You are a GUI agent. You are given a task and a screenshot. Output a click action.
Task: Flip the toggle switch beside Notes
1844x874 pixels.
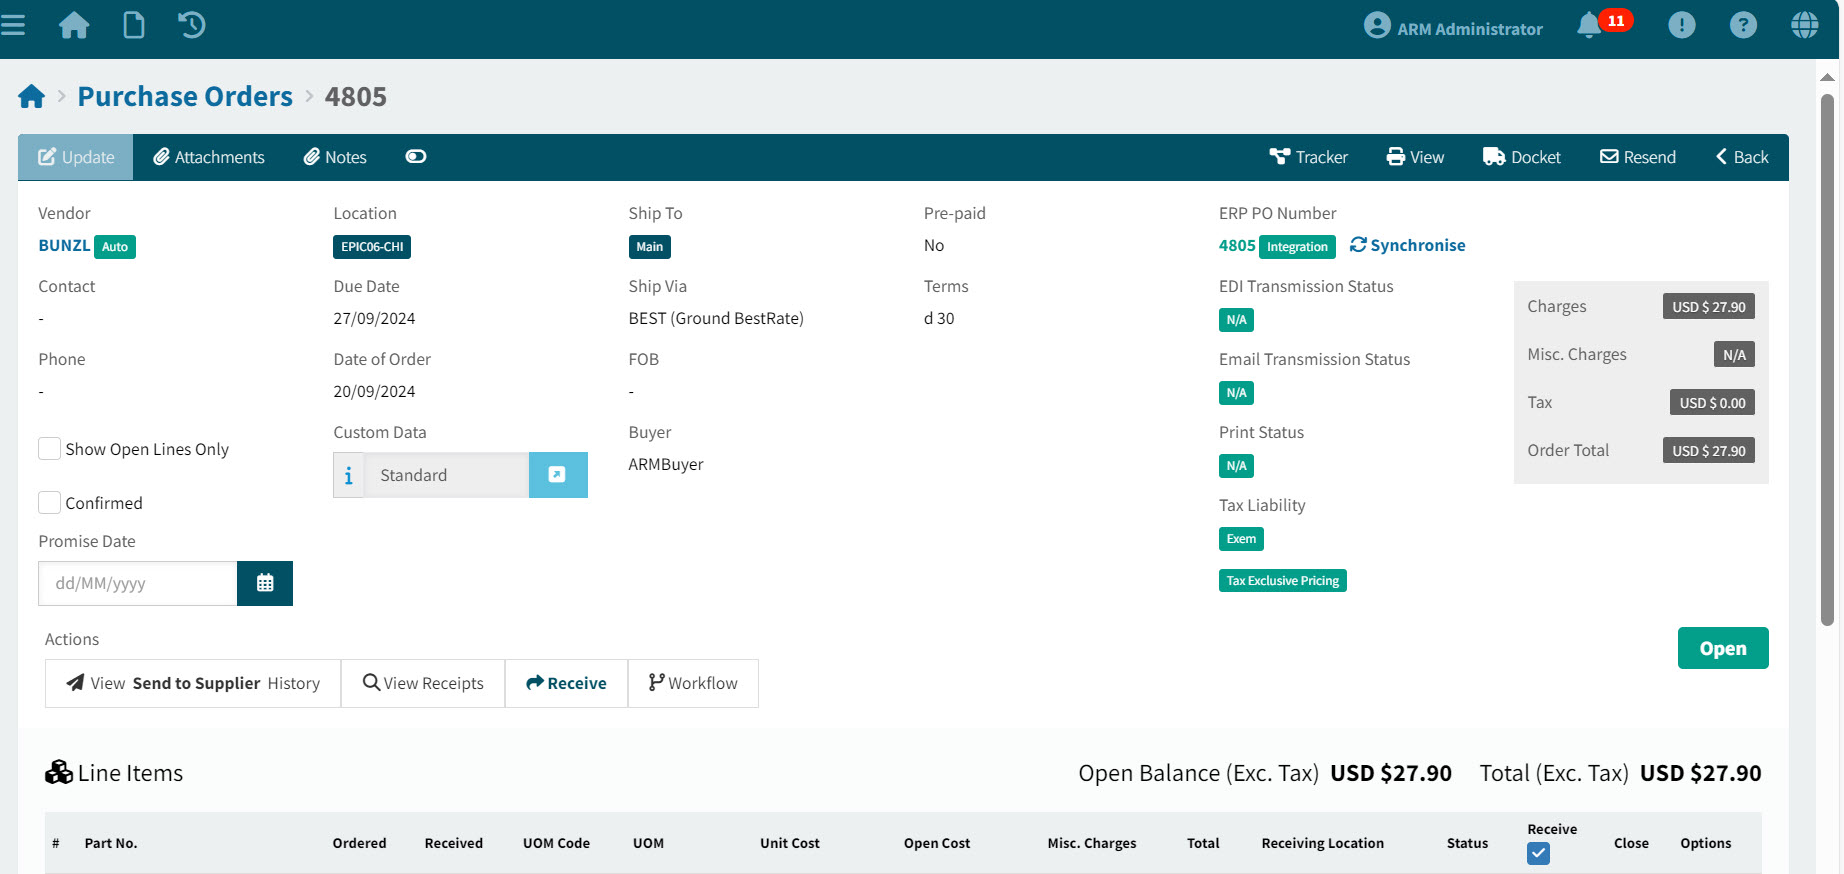point(416,157)
